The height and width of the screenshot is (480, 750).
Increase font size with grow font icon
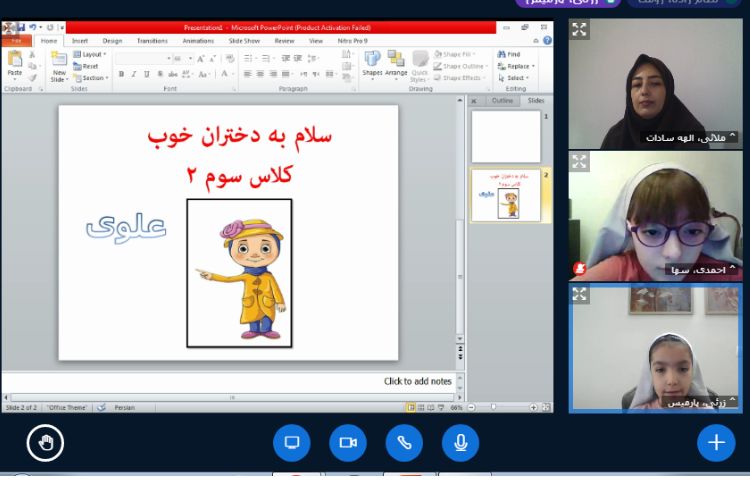pyautogui.click(x=201, y=59)
